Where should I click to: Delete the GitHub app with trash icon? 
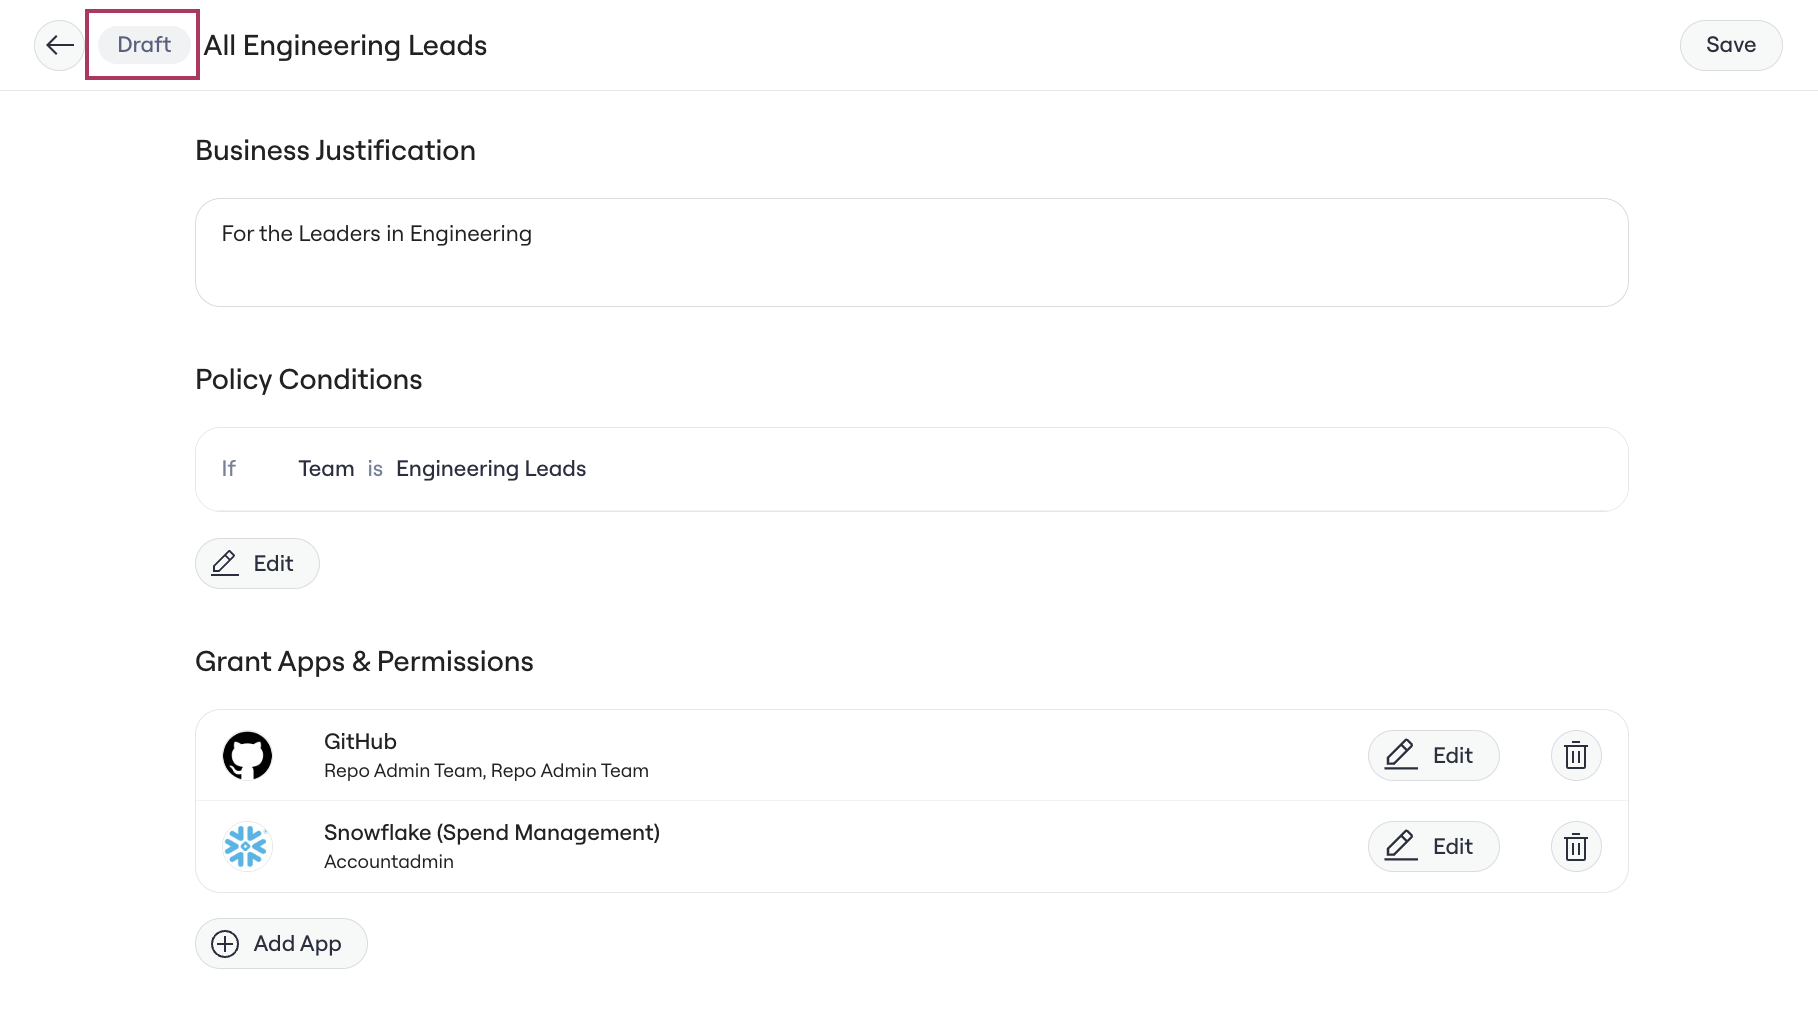[1576, 755]
